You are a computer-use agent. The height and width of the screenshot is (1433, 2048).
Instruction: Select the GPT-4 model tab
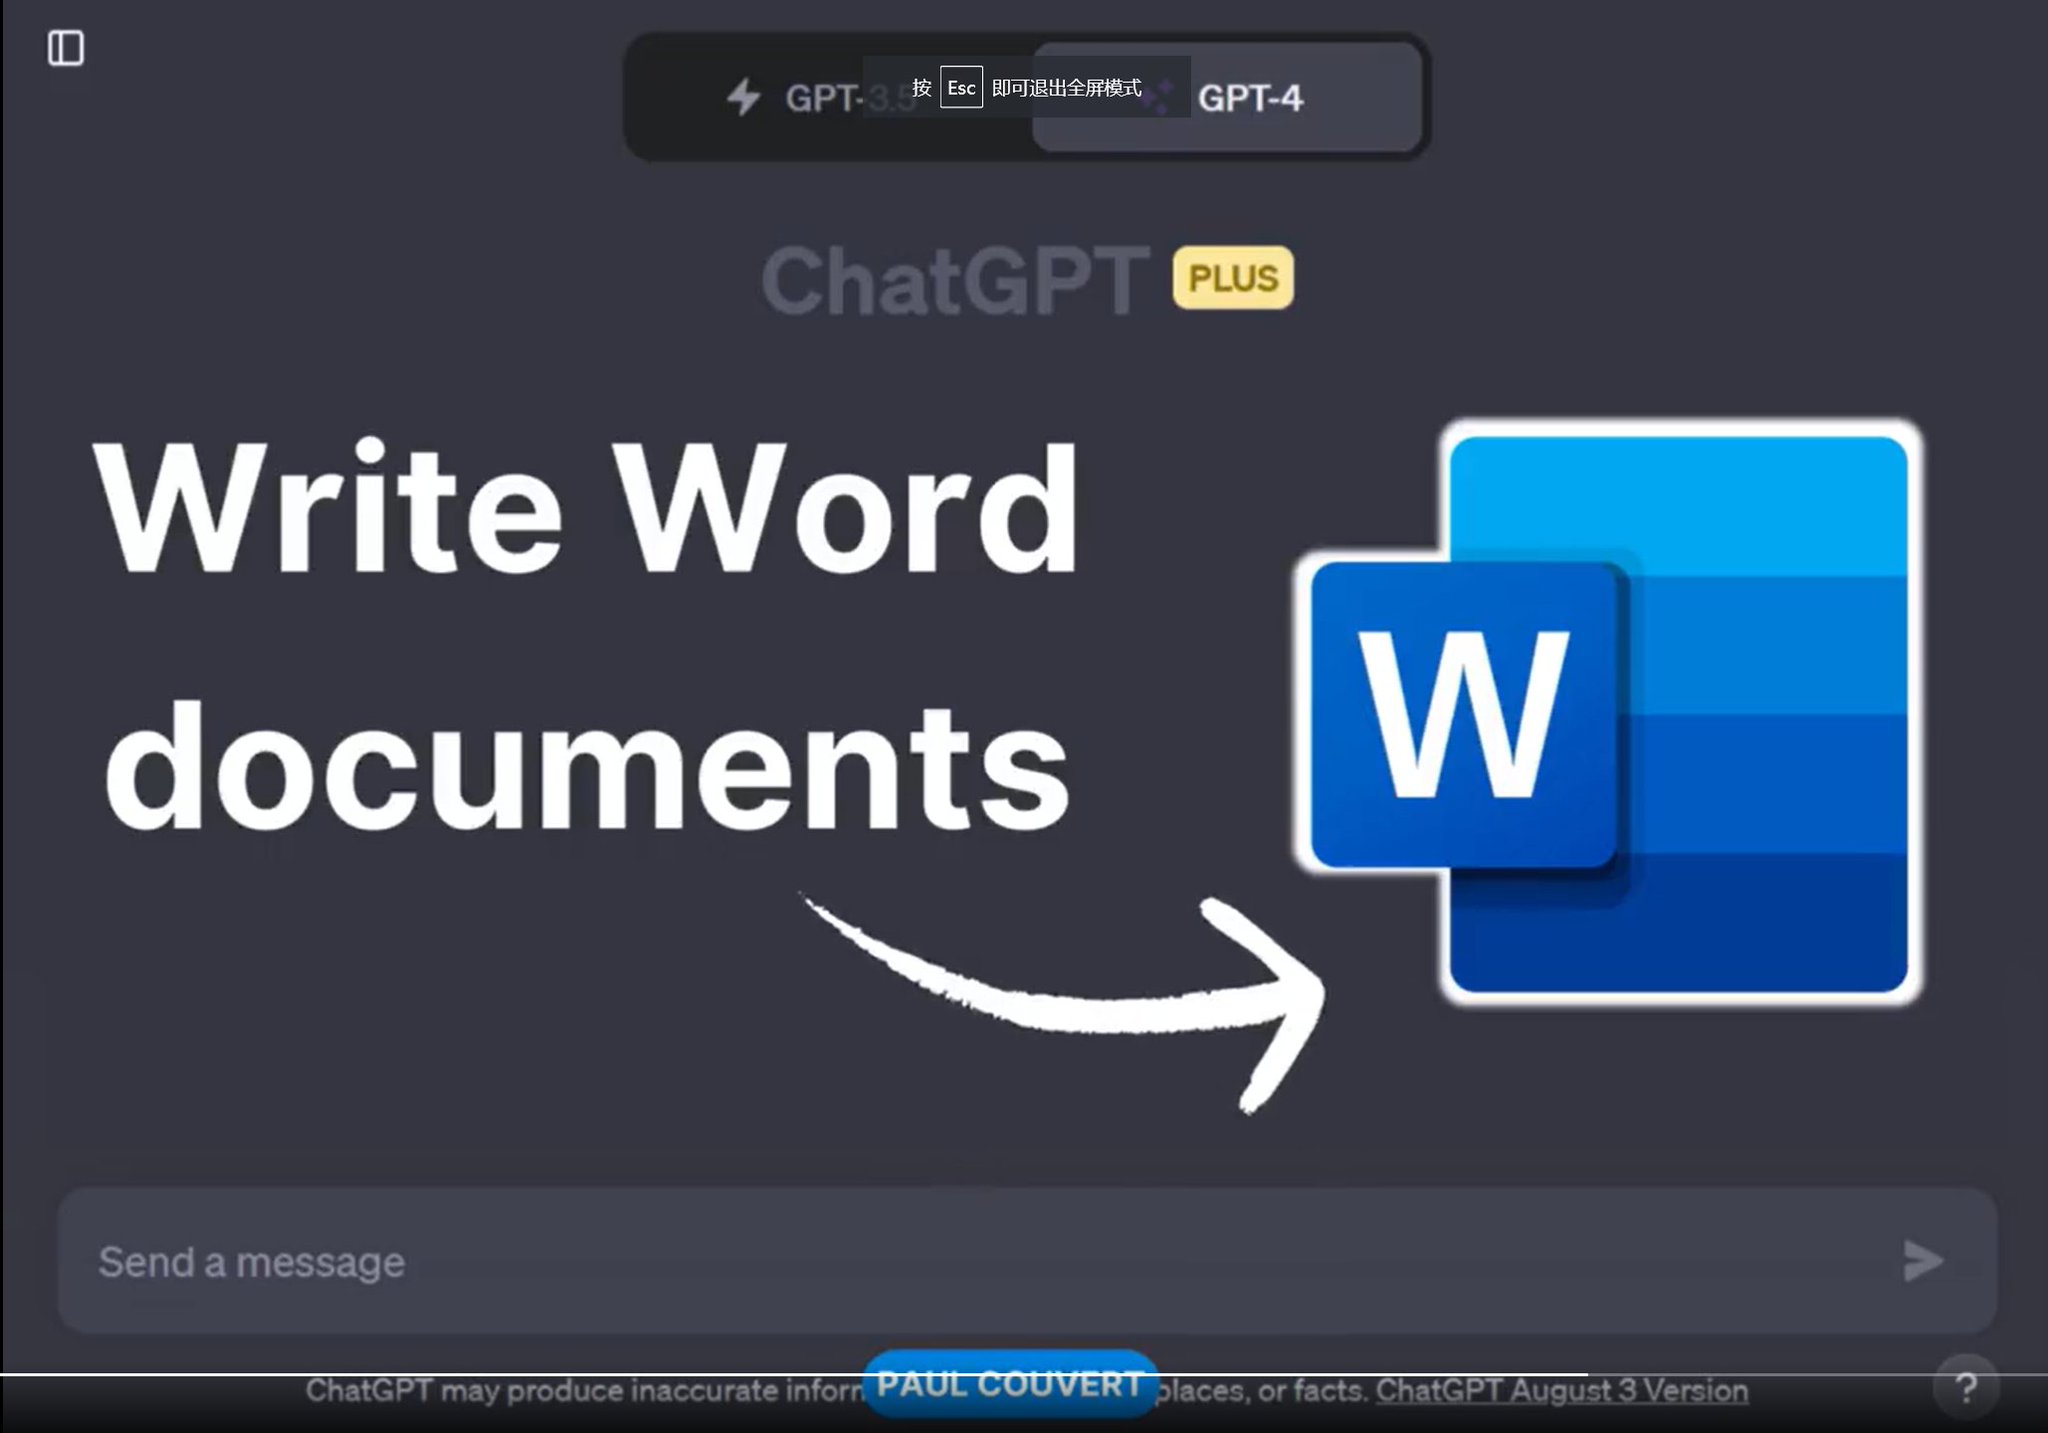pyautogui.click(x=1227, y=98)
